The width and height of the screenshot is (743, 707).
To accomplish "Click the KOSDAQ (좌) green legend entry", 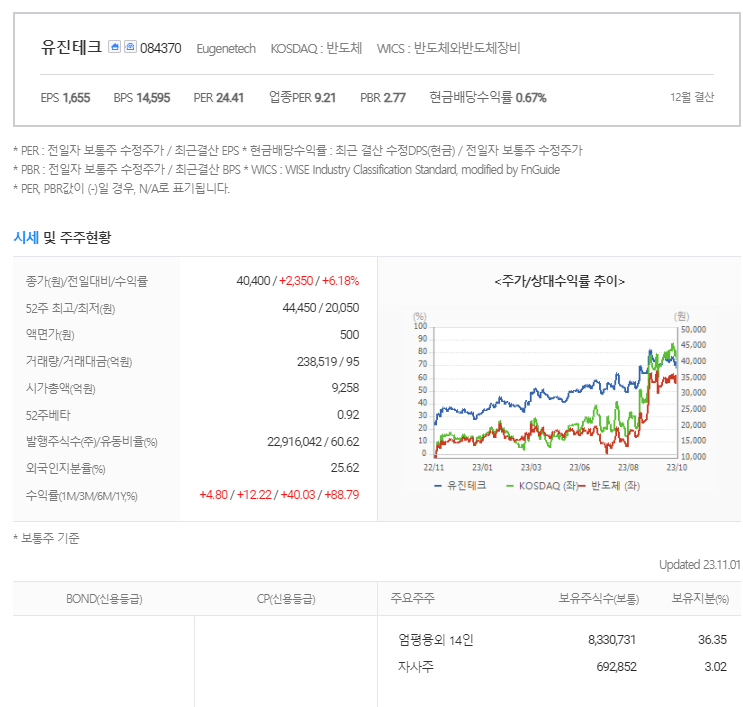I will click(541, 486).
